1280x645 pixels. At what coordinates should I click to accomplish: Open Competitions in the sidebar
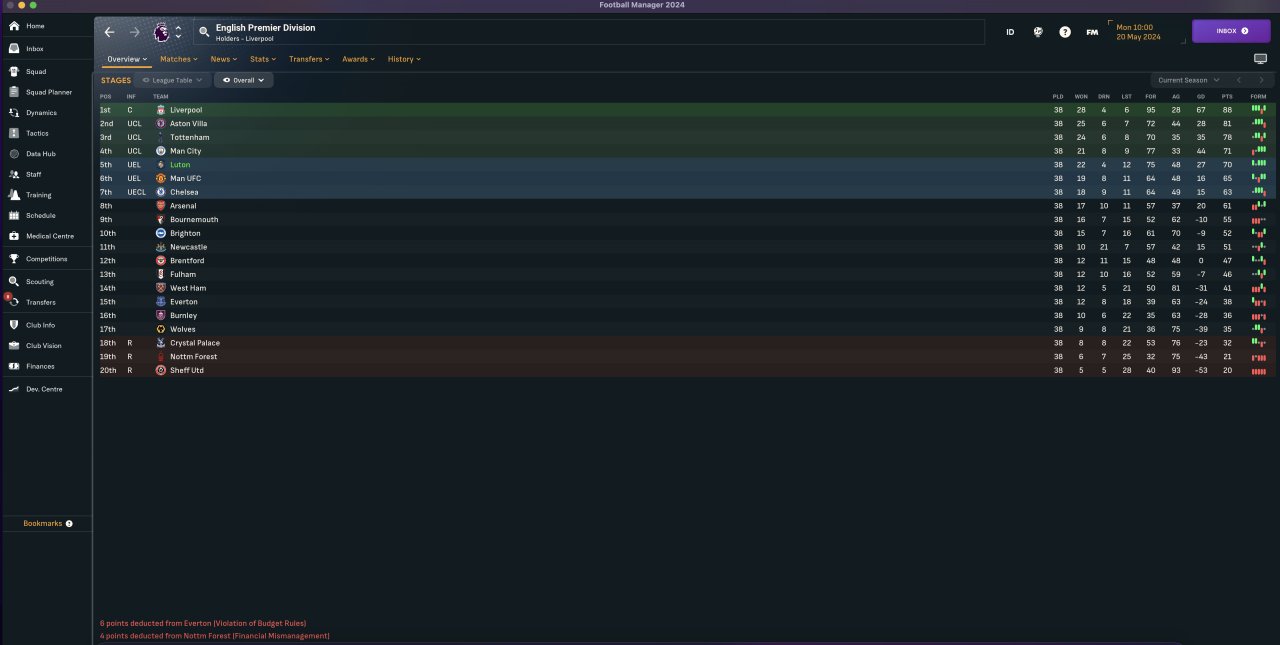point(46,259)
